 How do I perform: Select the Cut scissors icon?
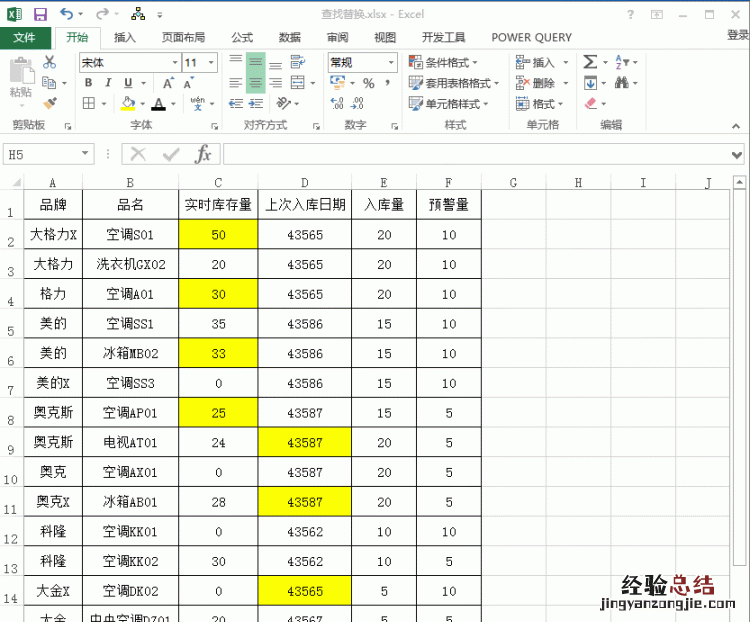click(x=49, y=62)
